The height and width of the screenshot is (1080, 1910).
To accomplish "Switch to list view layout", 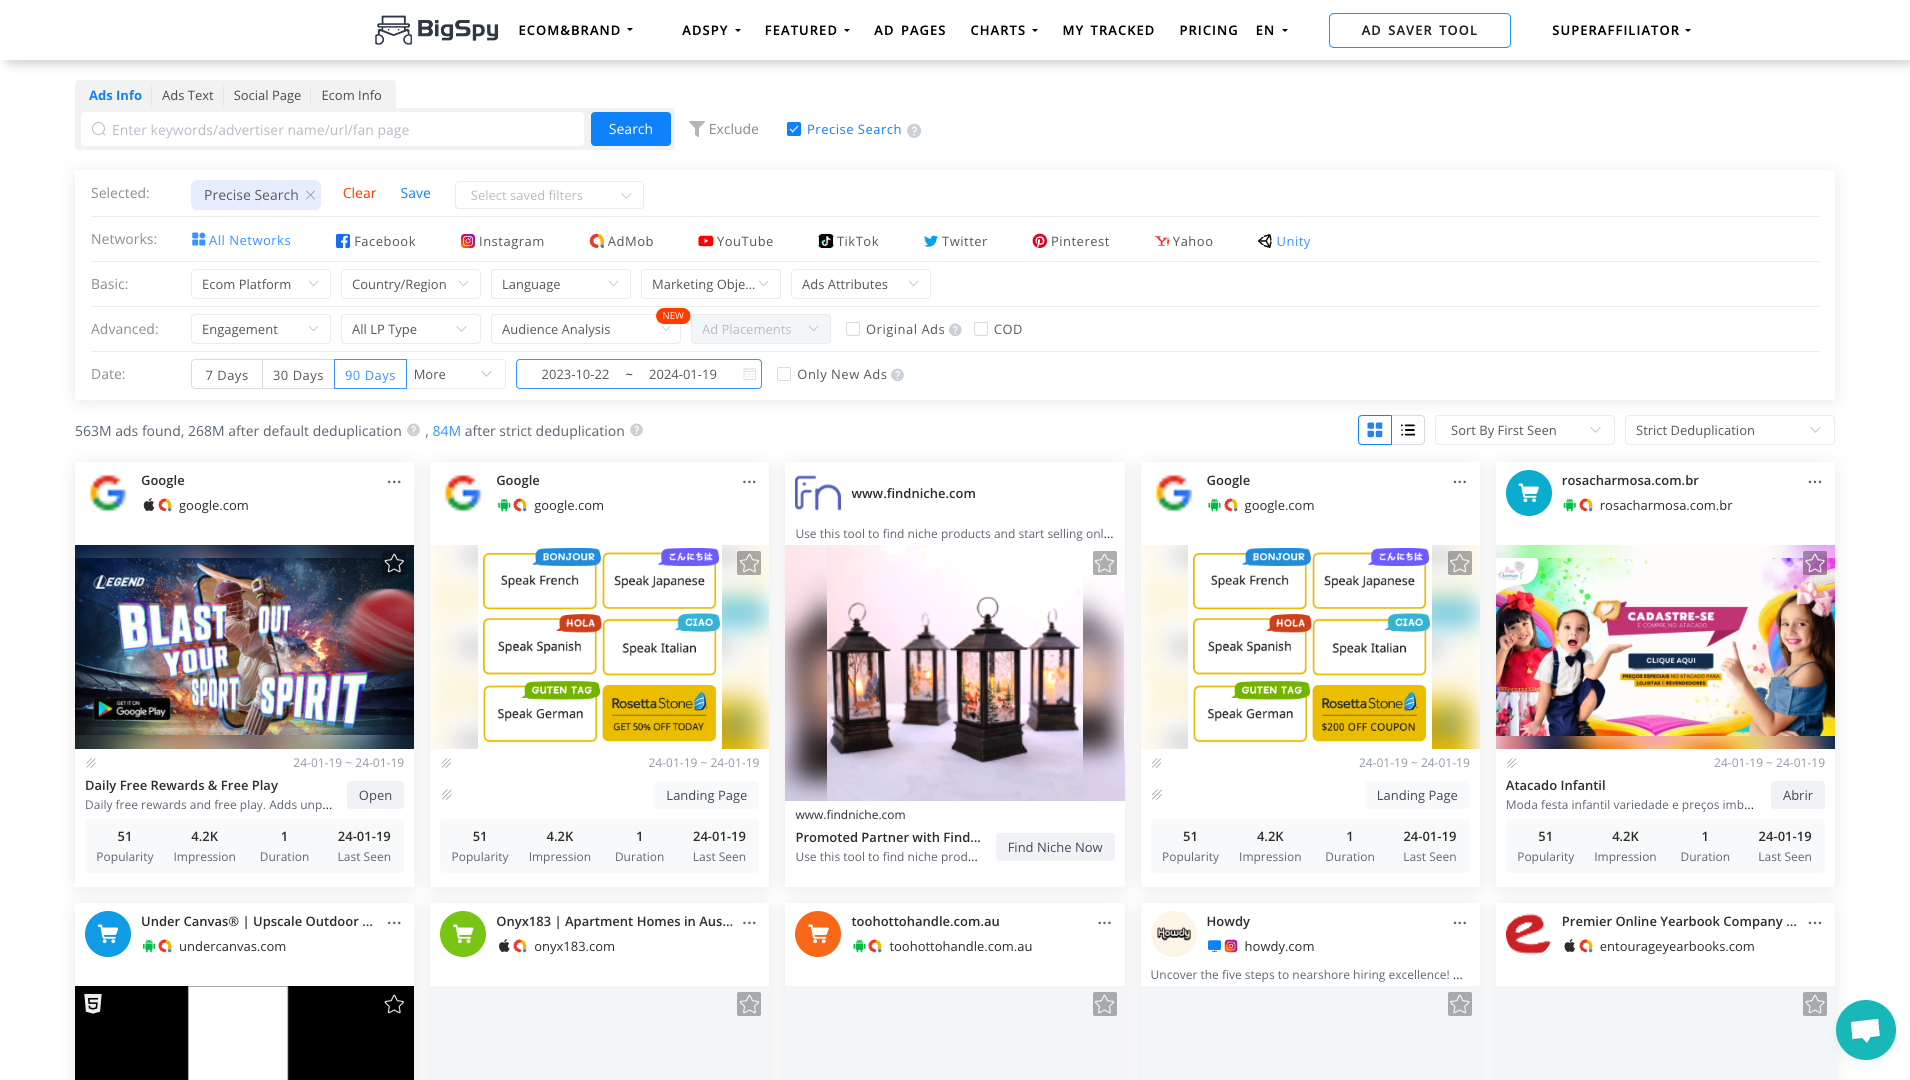I will [x=1408, y=430].
